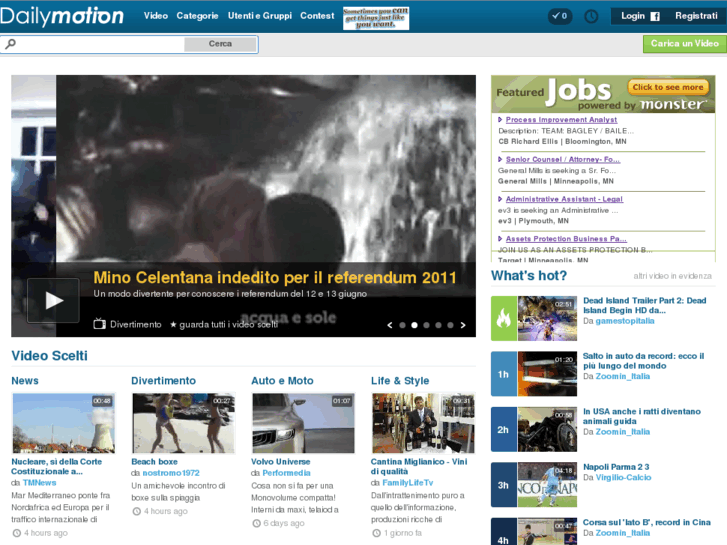
Task: Expand Administrative Assistant - Legal job arrow
Action: pyautogui.click(x=500, y=199)
